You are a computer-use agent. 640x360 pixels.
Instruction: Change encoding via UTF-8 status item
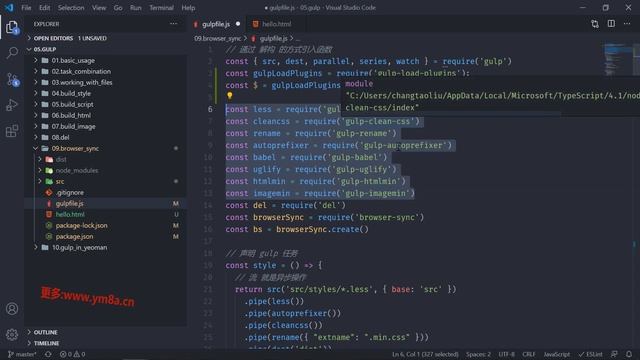[x=507, y=354]
